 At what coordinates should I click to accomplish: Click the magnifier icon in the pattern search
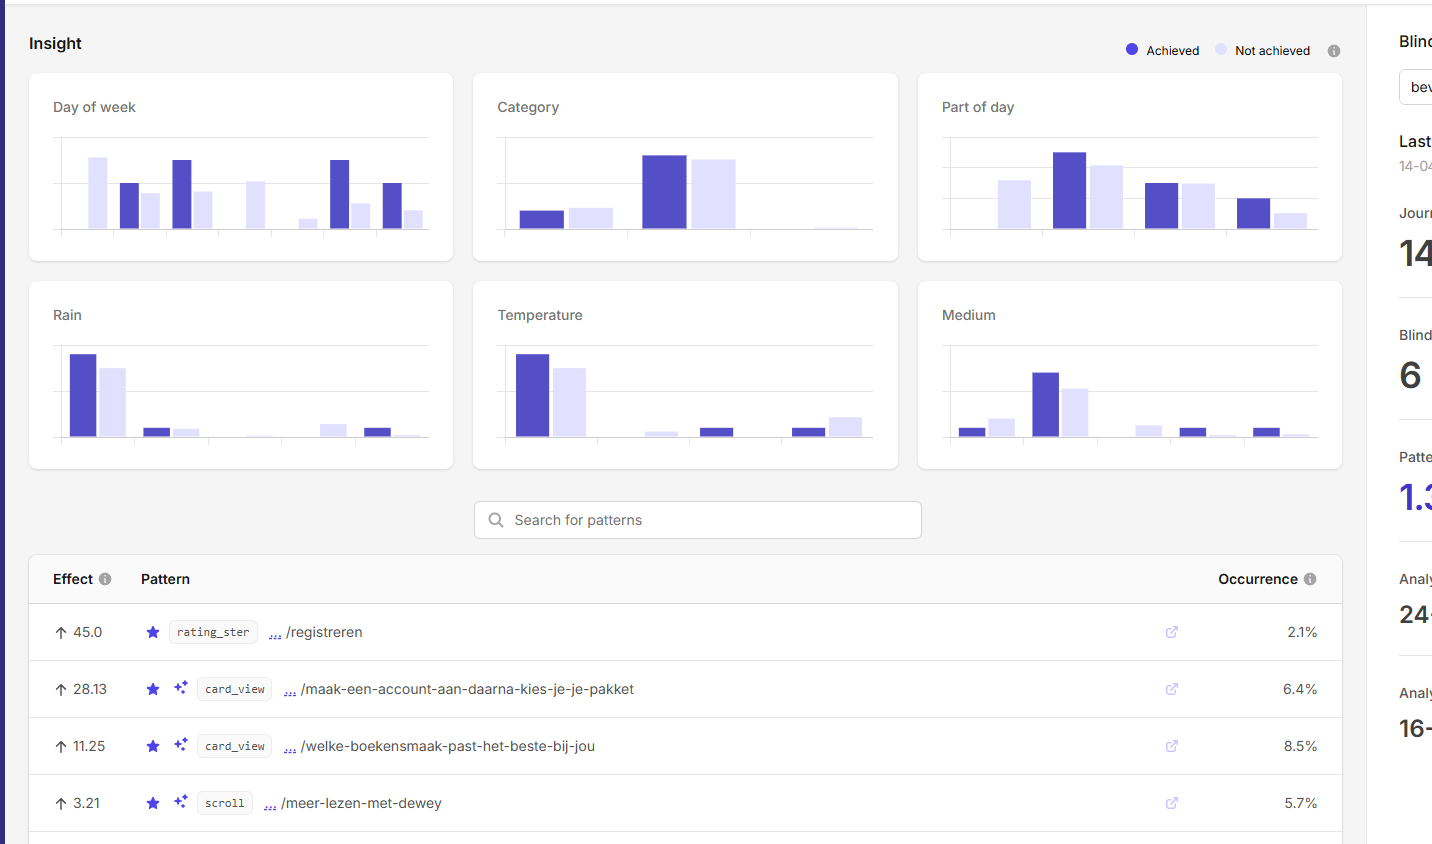point(496,520)
